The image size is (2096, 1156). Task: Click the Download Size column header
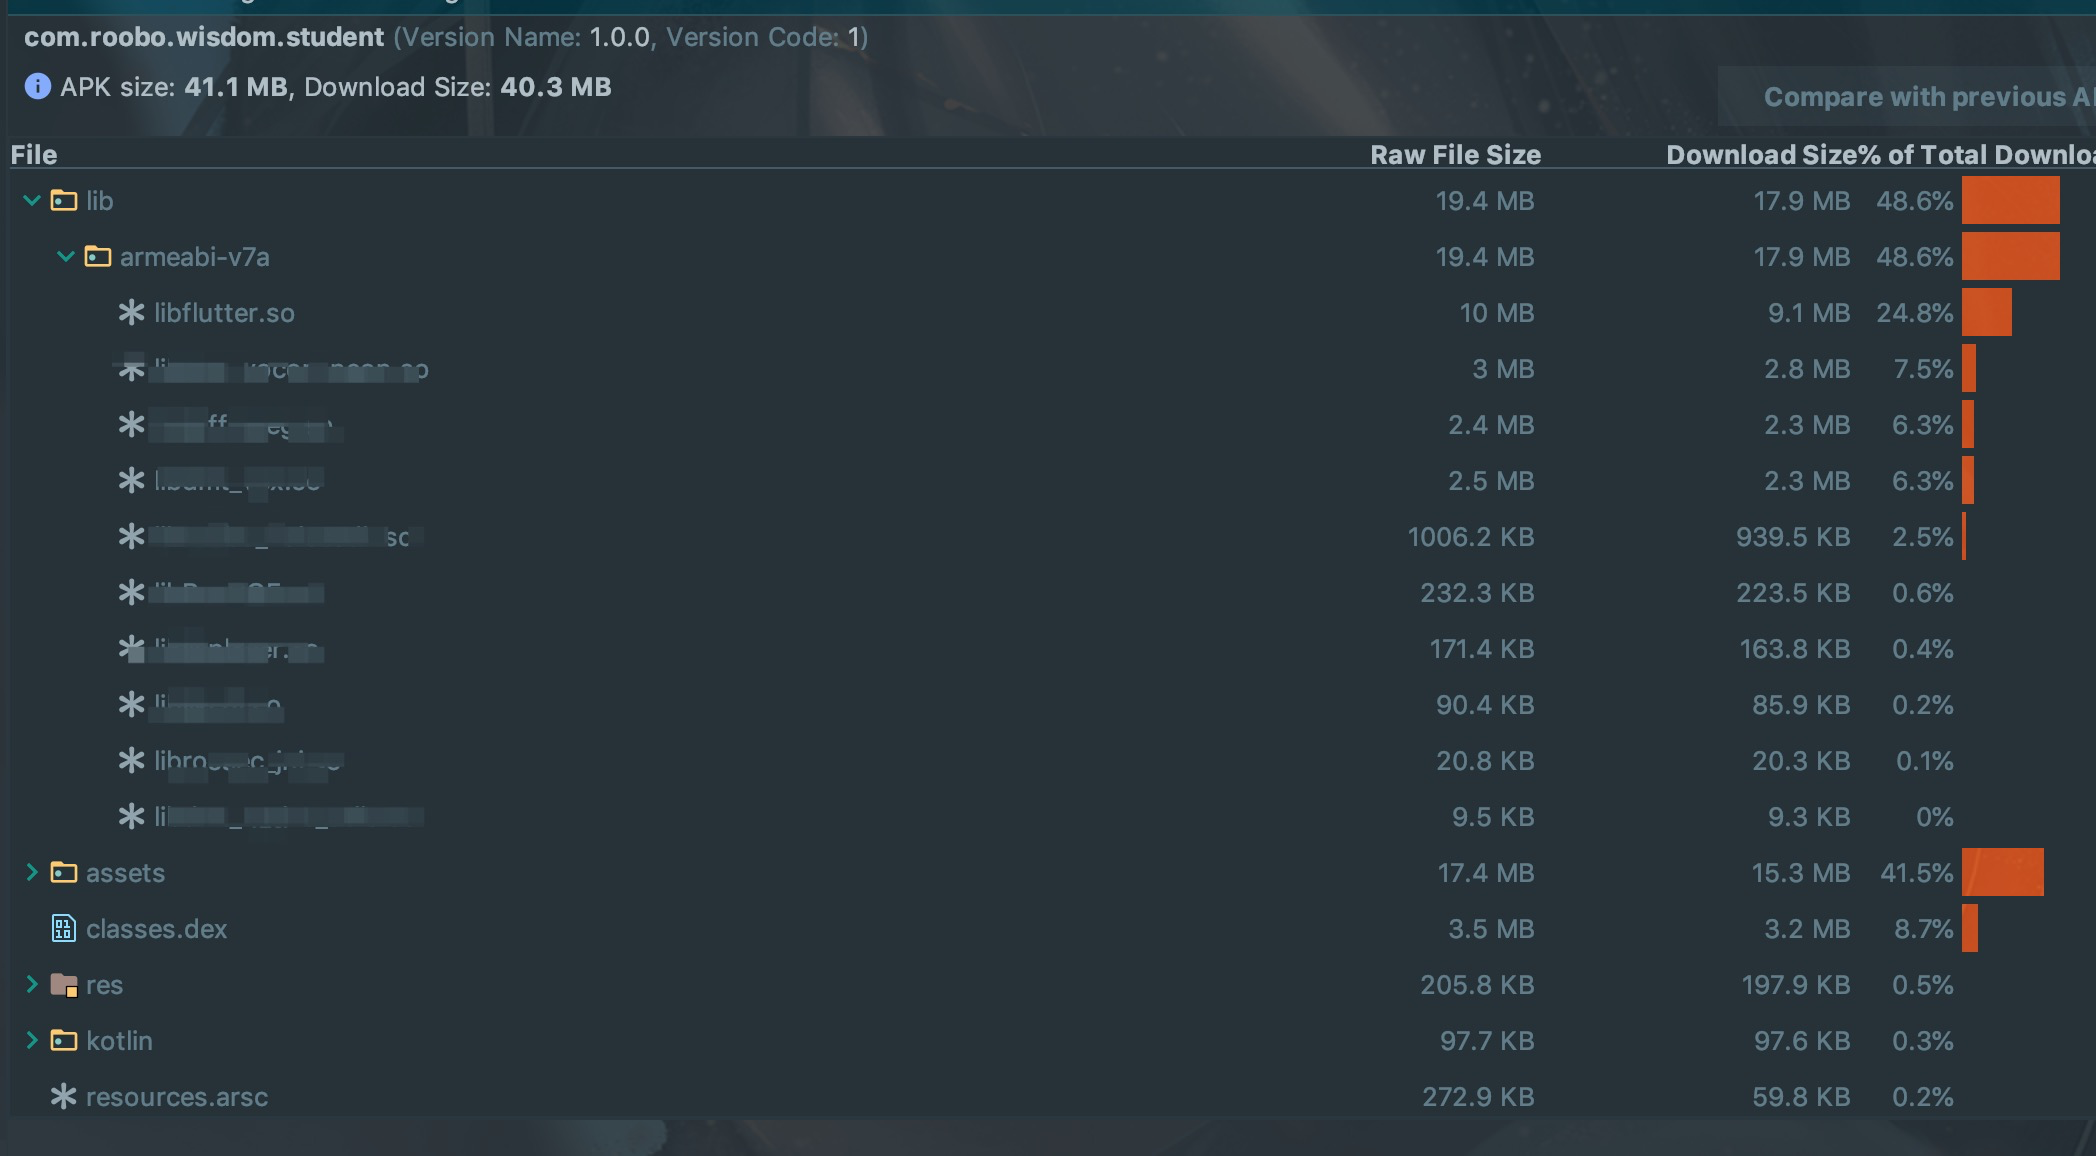pyautogui.click(x=1759, y=155)
